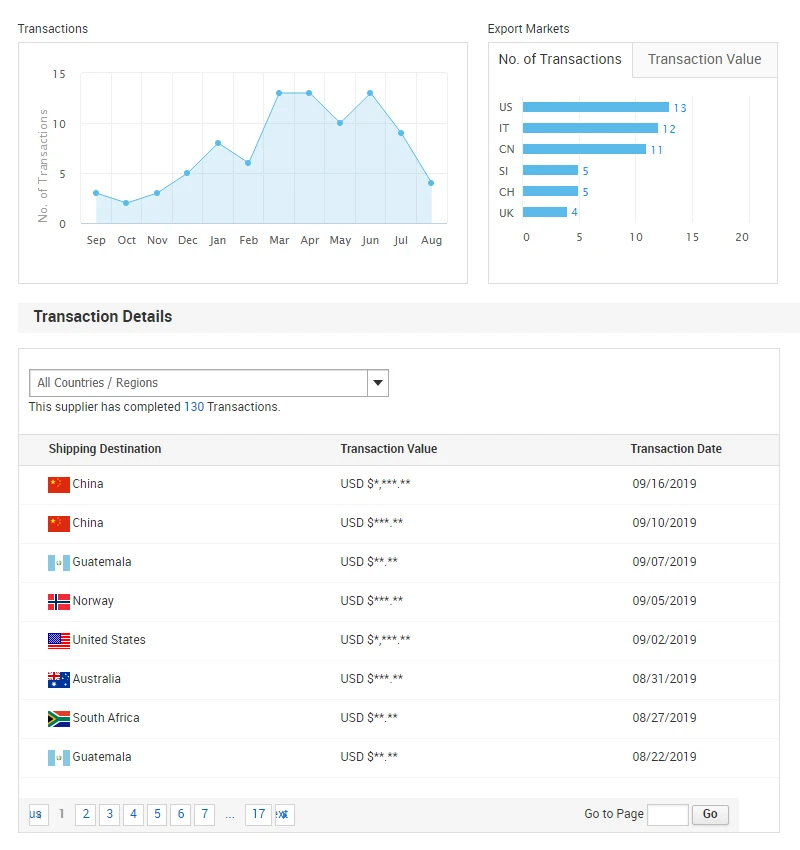The image size is (800, 850).
Task: Go to page 2 of transactions
Action: tap(86, 814)
